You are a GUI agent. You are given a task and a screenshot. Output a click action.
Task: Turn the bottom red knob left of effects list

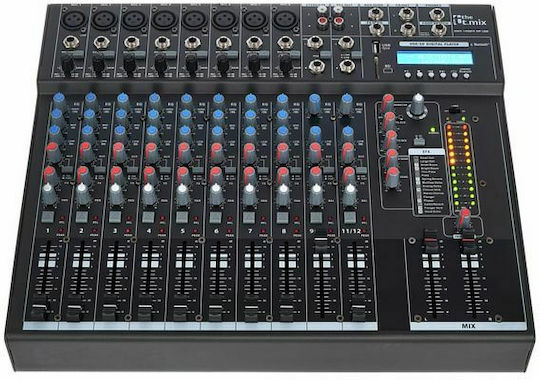pyautogui.click(x=392, y=178)
